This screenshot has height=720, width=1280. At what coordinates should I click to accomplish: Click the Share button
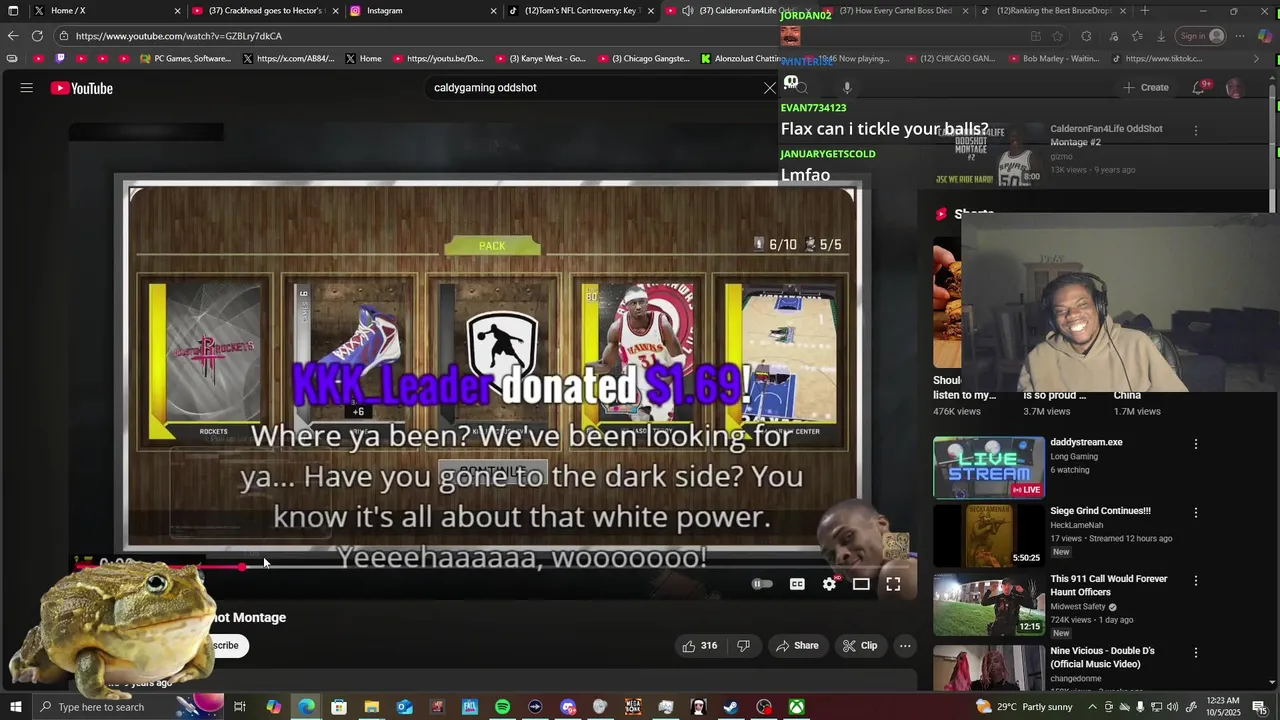click(x=797, y=646)
